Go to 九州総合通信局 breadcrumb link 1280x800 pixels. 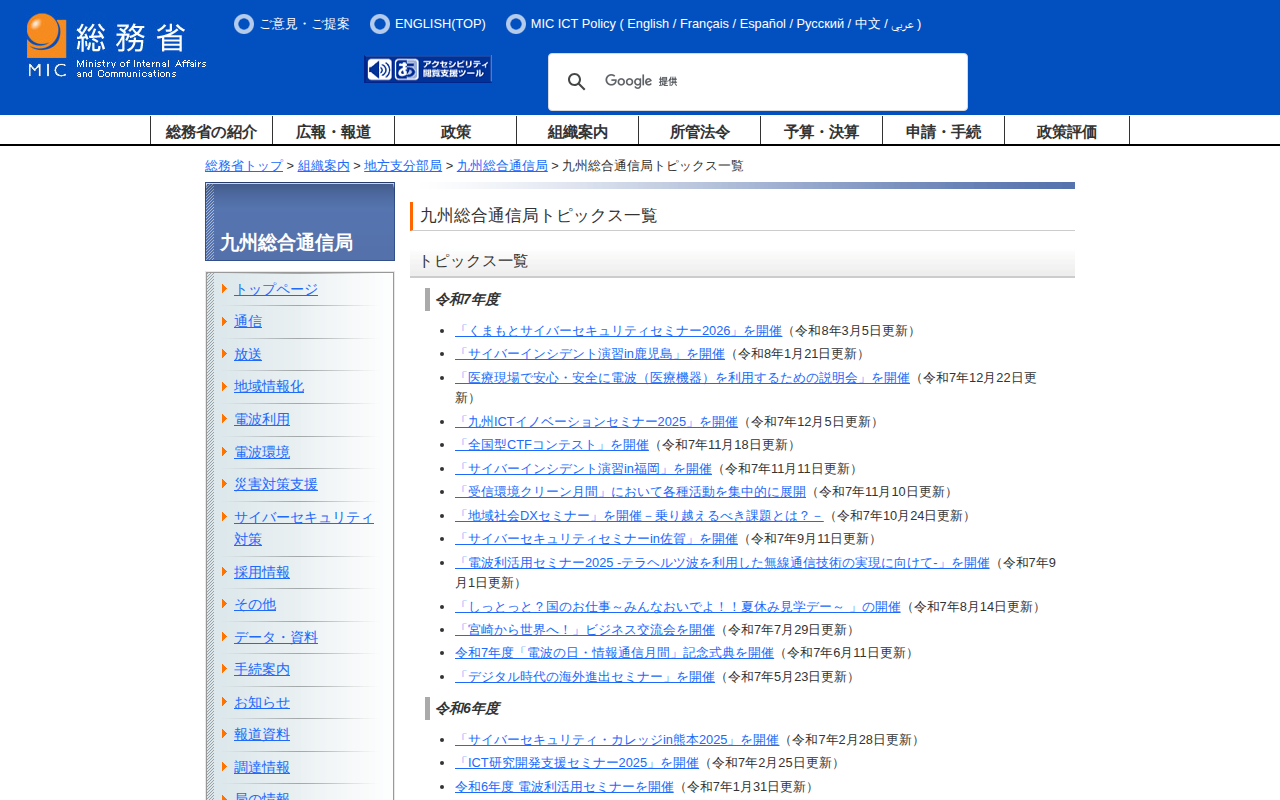coord(502,166)
